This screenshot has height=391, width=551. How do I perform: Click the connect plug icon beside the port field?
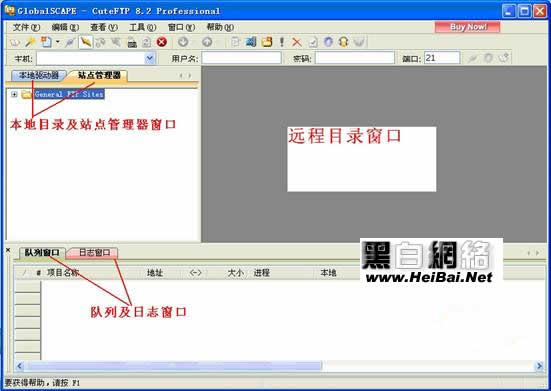pos(472,58)
